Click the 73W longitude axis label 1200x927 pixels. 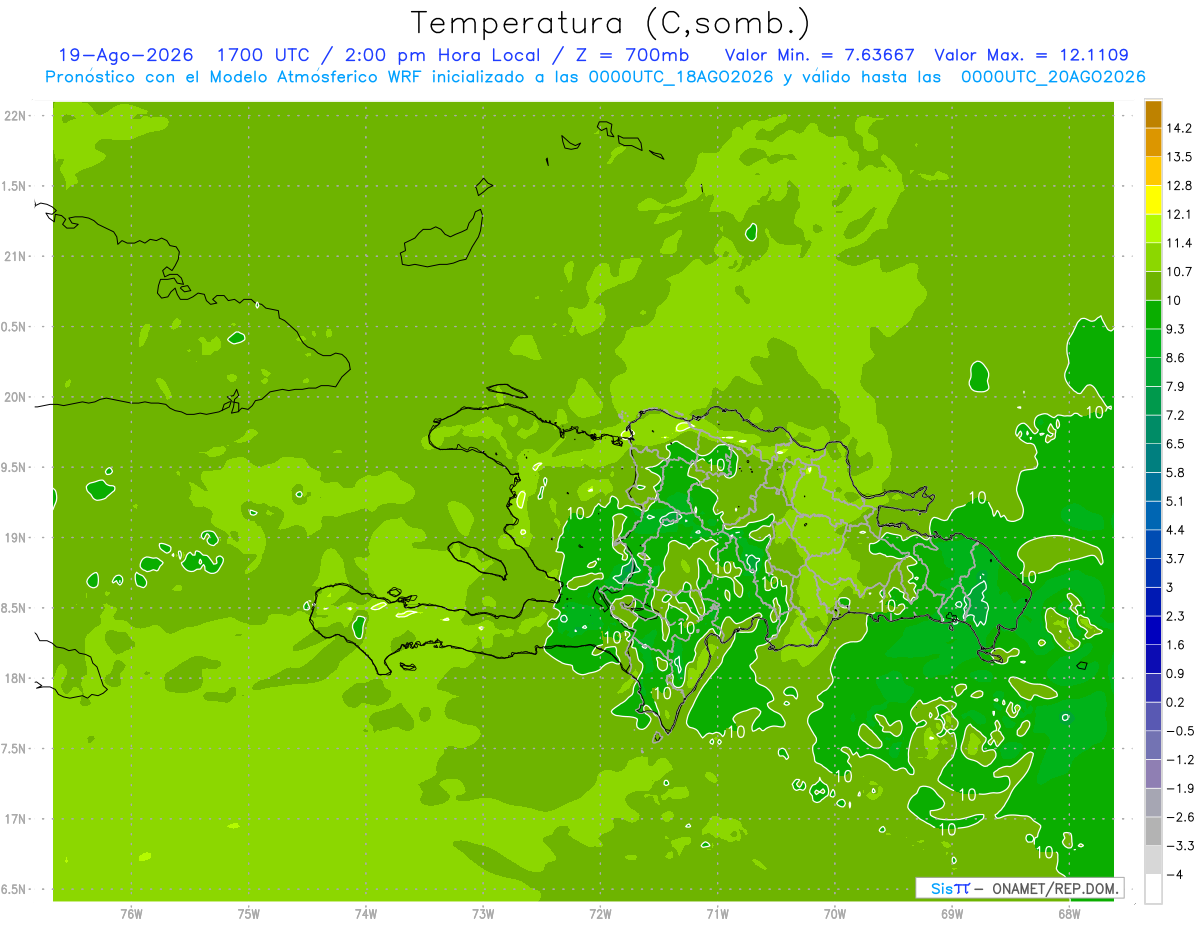(x=483, y=914)
